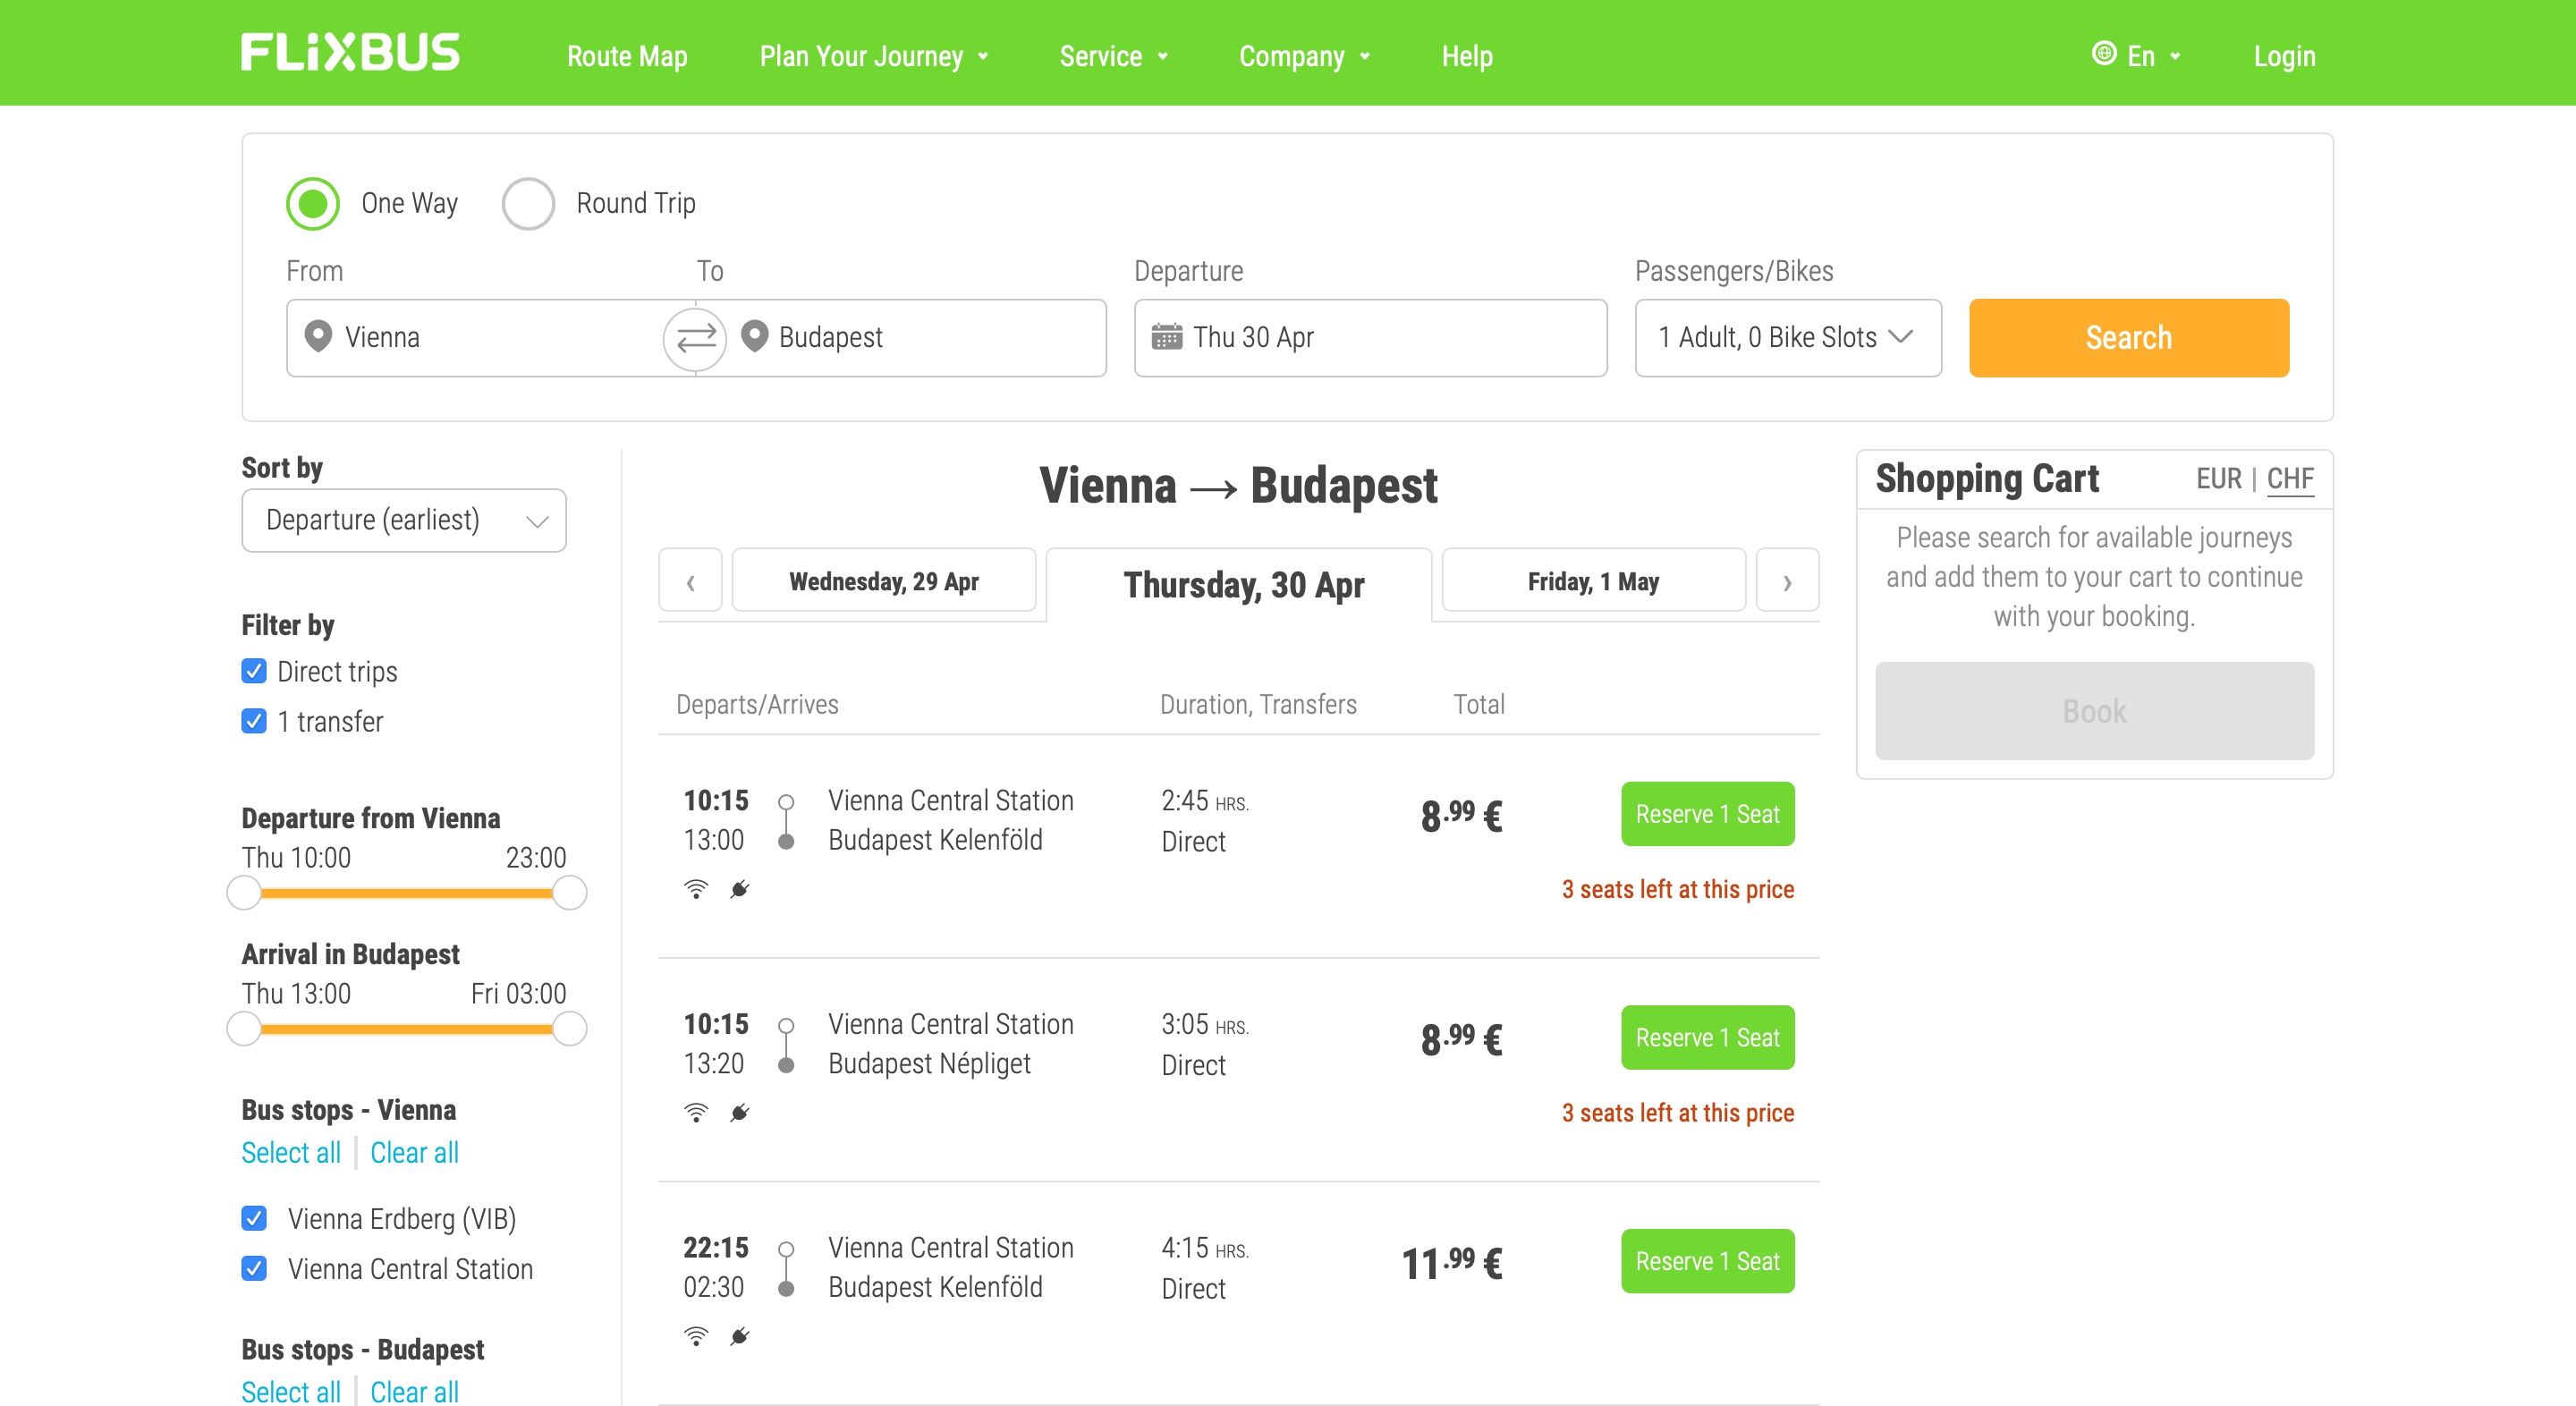Viewport: 2576px width, 1406px height.
Task: Click Wi-Fi icon on Budapest Népliget trip
Action: [x=696, y=1112]
